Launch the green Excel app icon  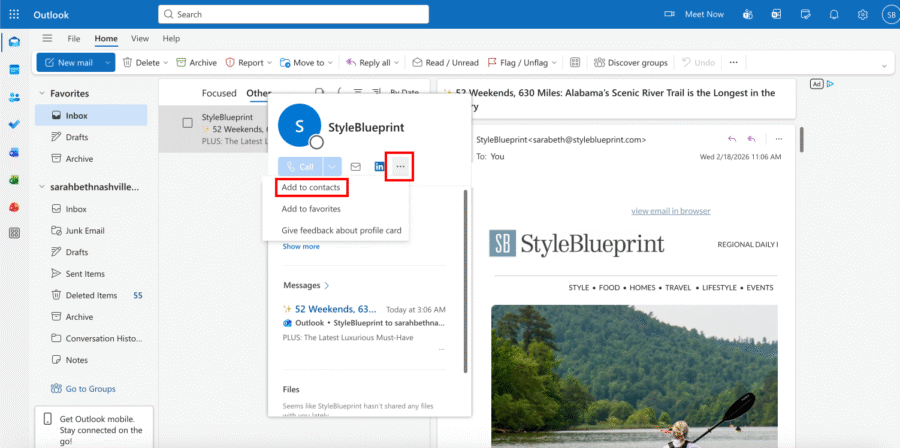coord(14,180)
